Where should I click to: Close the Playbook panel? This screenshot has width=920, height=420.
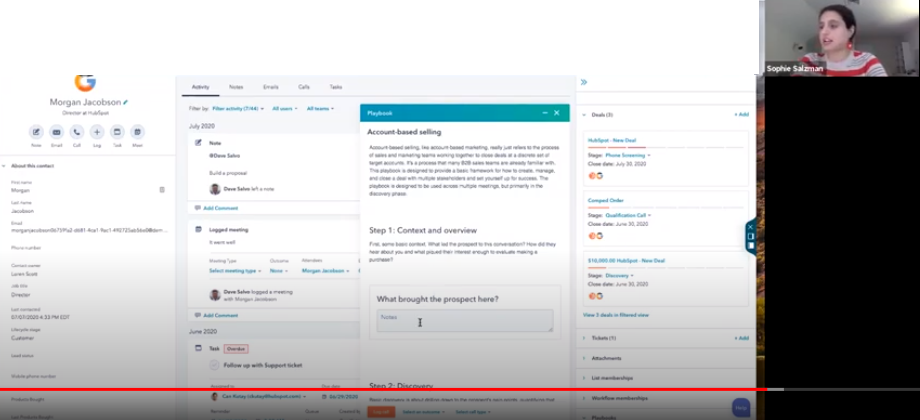click(x=557, y=113)
